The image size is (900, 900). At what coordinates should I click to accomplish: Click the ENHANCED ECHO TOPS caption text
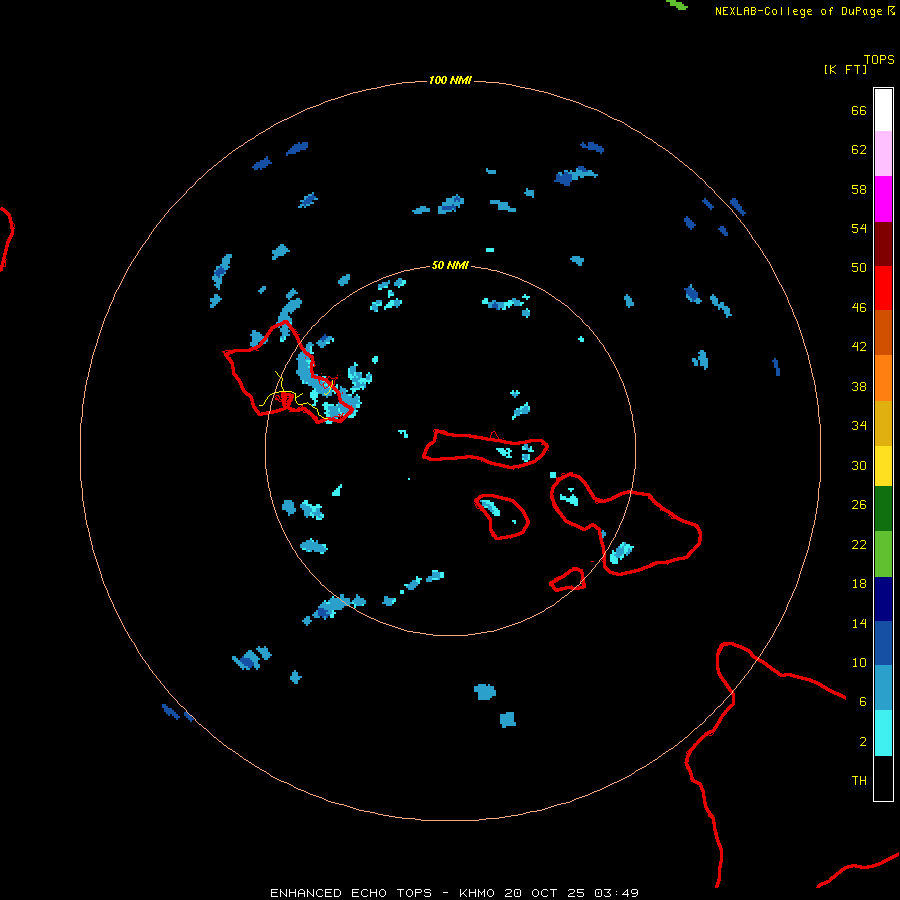click(x=351, y=893)
